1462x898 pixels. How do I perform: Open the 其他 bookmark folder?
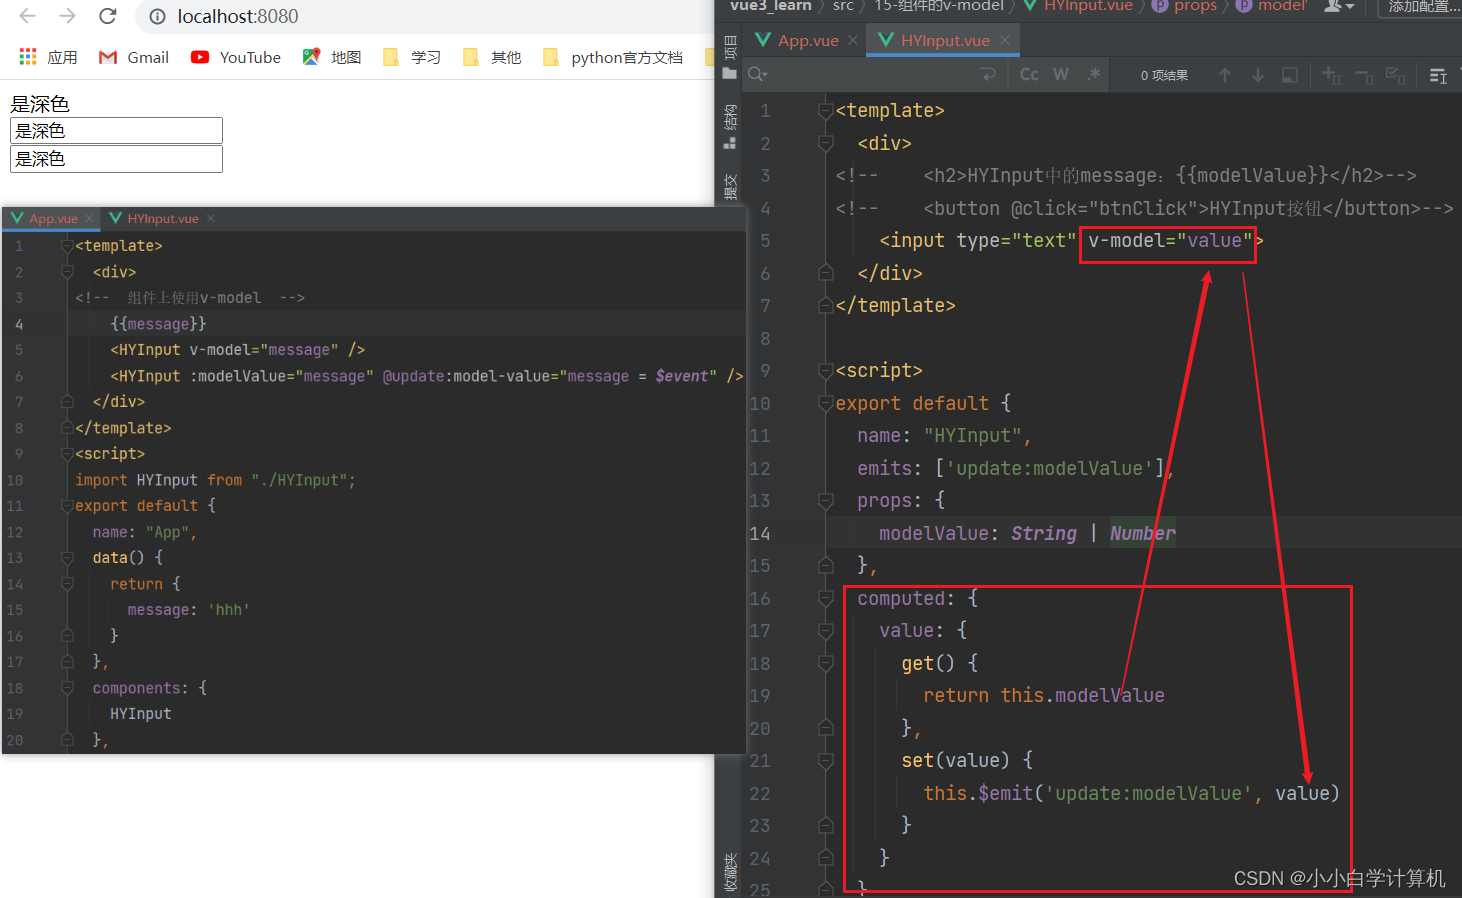point(492,57)
